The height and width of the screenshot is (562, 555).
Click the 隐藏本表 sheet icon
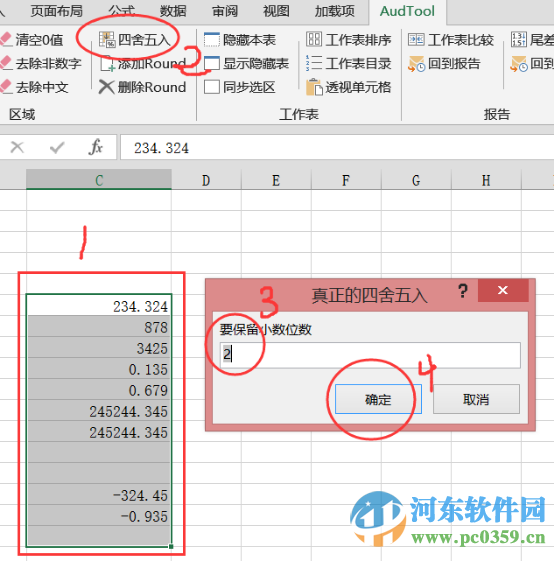212,39
